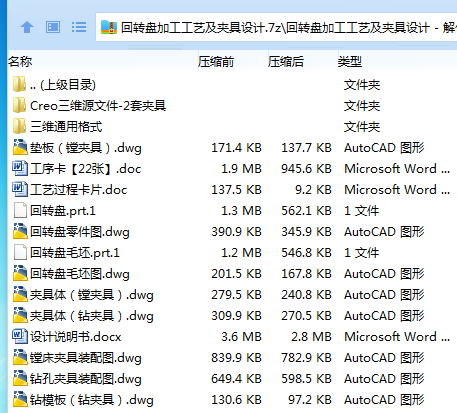Viewport: 457px width, 413px height.
Task: Click original size 390.9 KB of 回转盘零件图
Action: coord(236,232)
